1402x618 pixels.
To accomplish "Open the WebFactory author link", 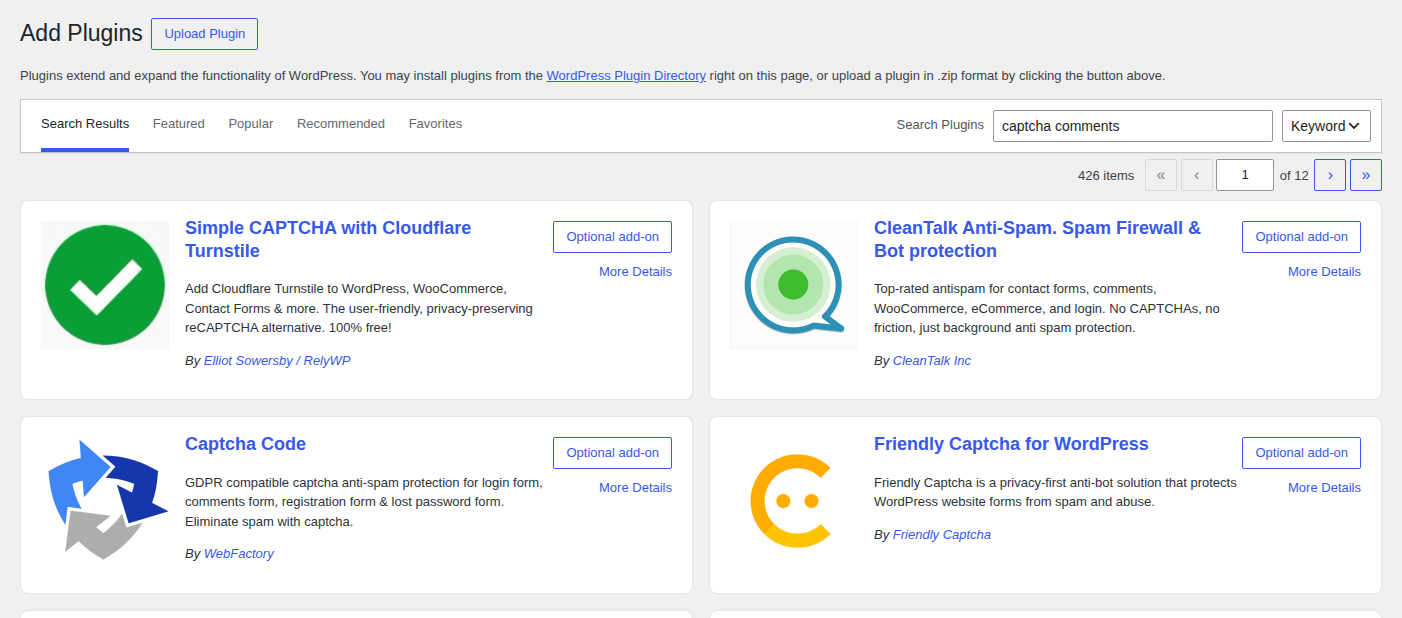I will pyautogui.click(x=239, y=553).
